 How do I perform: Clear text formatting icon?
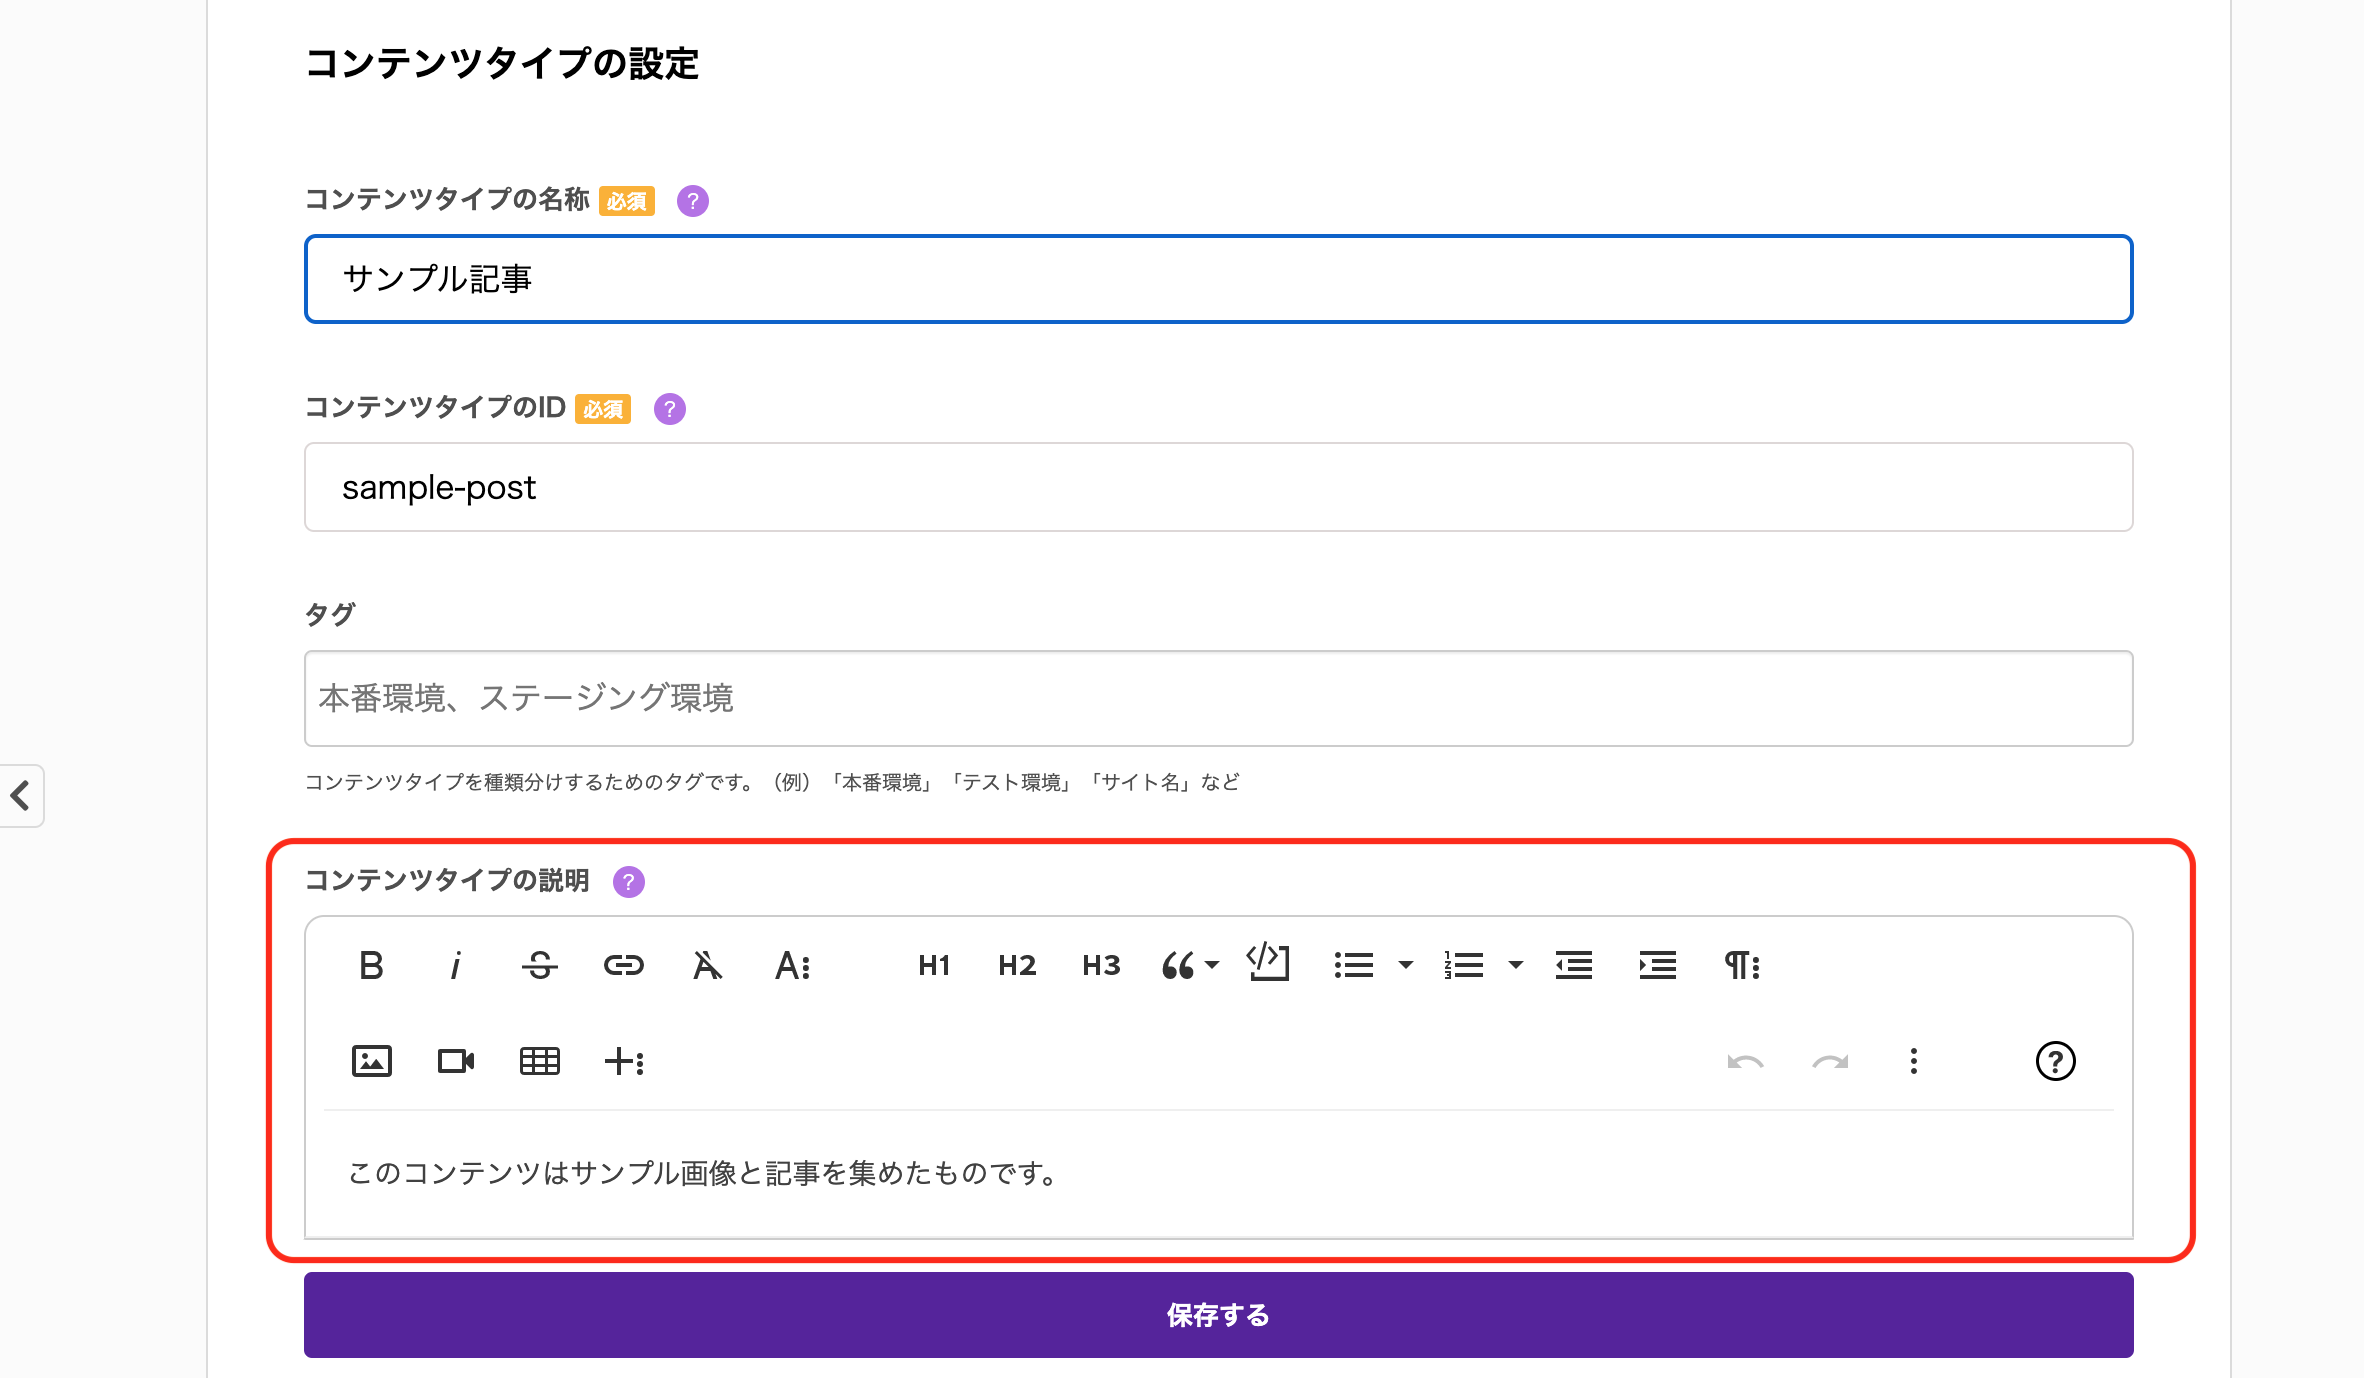pos(707,965)
